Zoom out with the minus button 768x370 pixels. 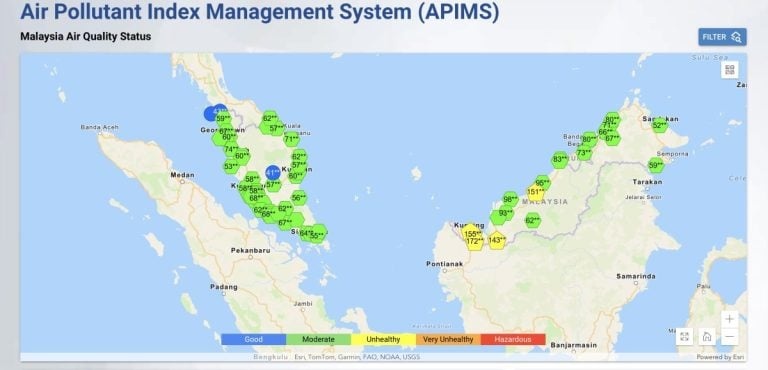coord(729,336)
